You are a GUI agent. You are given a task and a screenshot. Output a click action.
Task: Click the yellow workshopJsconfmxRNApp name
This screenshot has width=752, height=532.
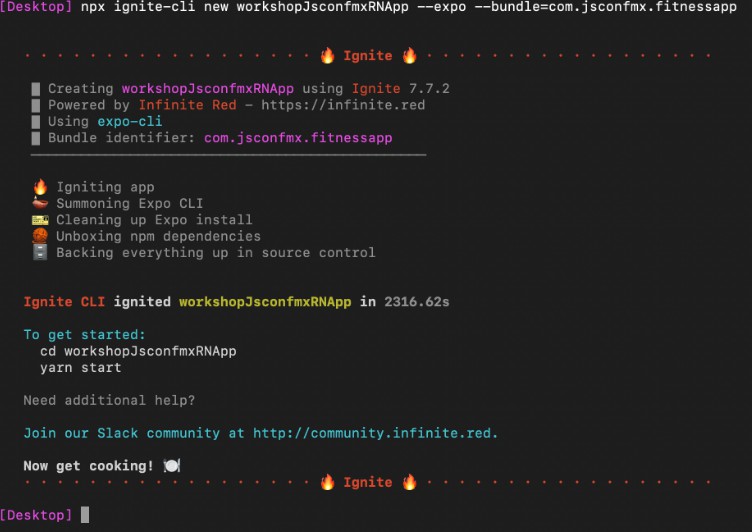pyautogui.click(x=265, y=302)
